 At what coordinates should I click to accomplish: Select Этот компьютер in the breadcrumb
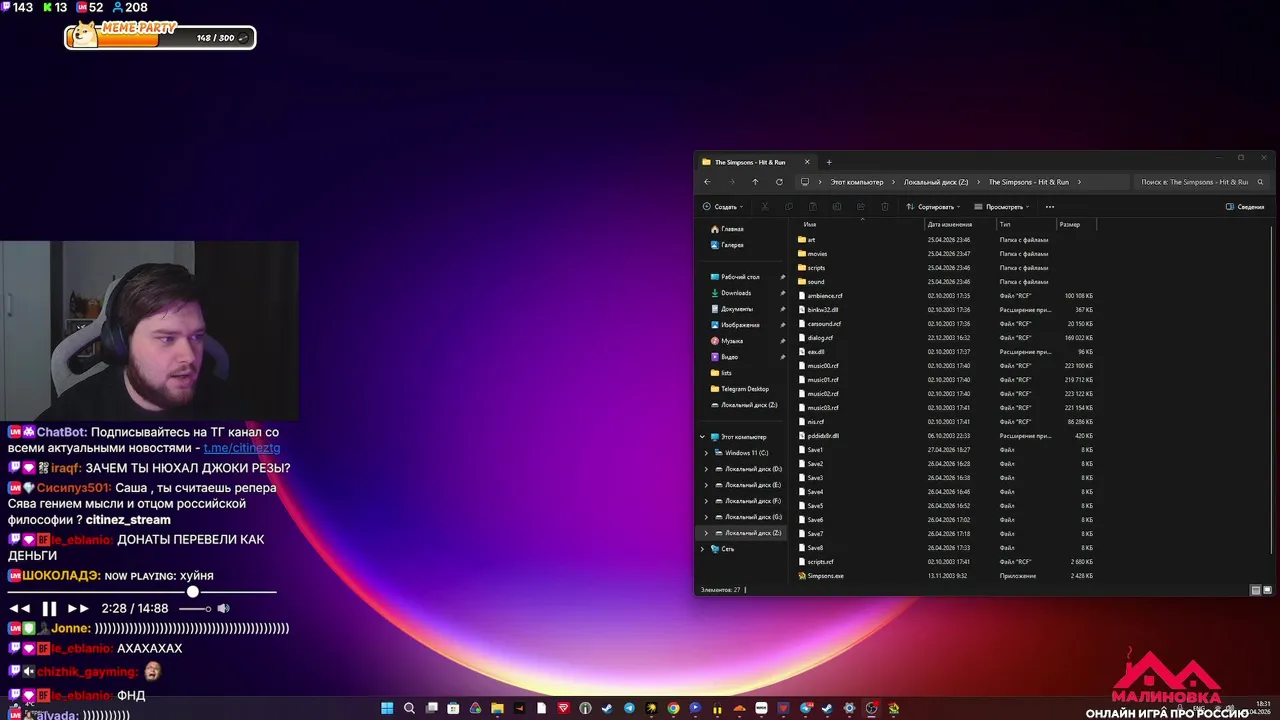tap(856, 182)
